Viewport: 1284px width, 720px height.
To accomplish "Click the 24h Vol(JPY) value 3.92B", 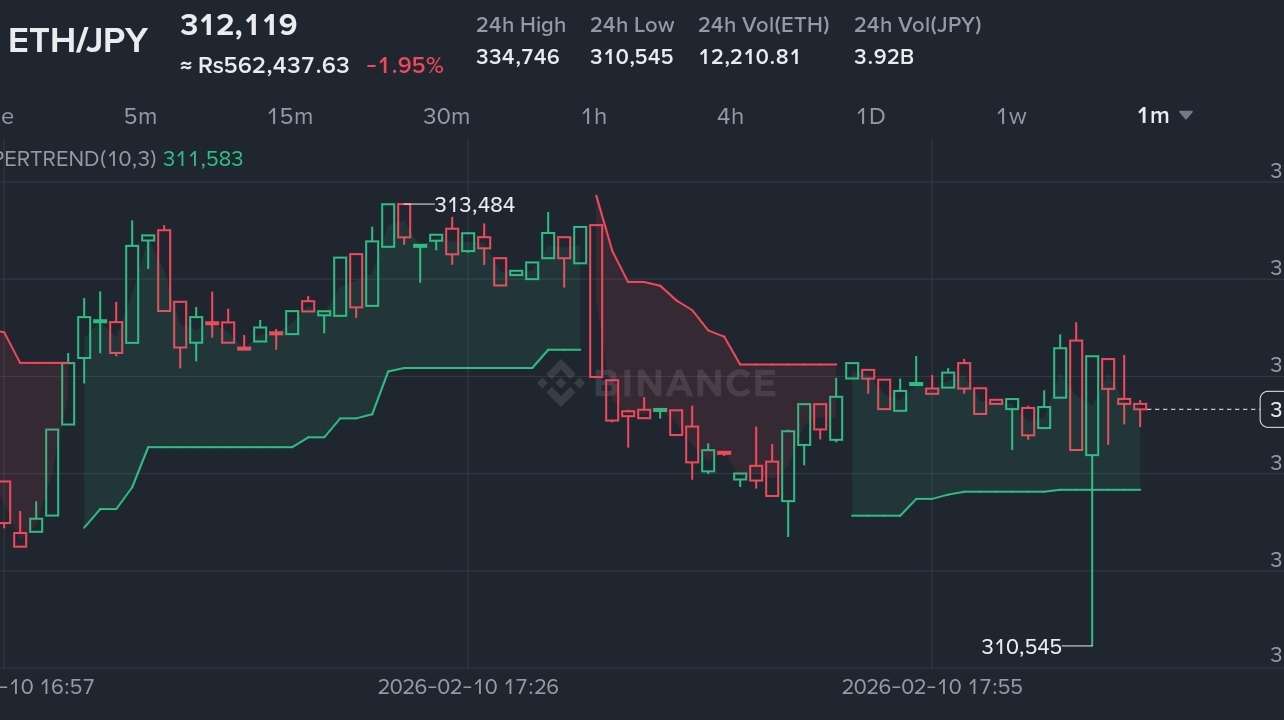I will pos(883,57).
